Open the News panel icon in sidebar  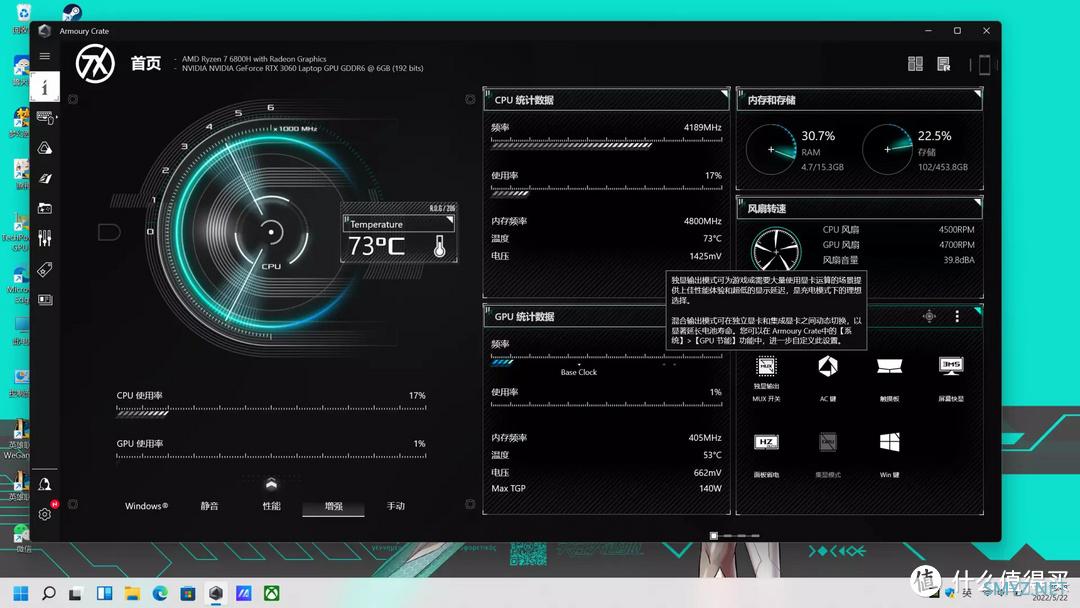pyautogui.click(x=45, y=300)
